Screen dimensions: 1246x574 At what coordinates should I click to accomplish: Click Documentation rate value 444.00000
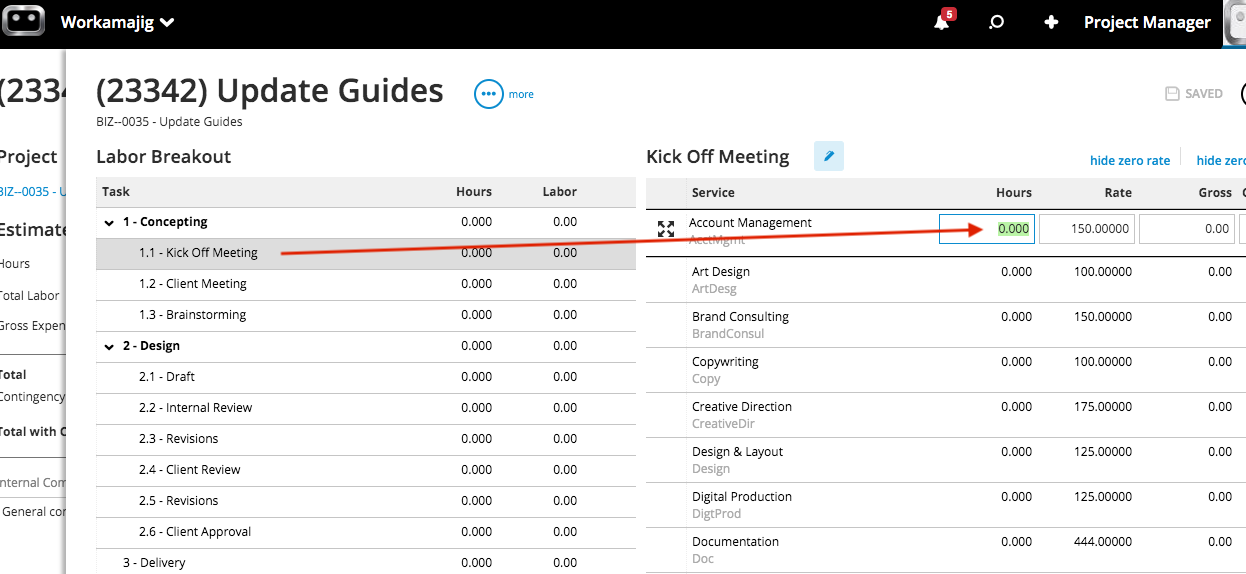[x=1103, y=542]
